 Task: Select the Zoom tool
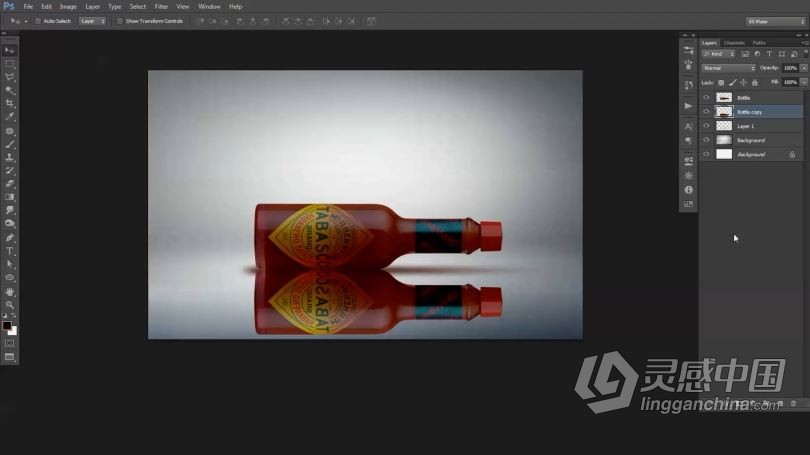(10, 305)
